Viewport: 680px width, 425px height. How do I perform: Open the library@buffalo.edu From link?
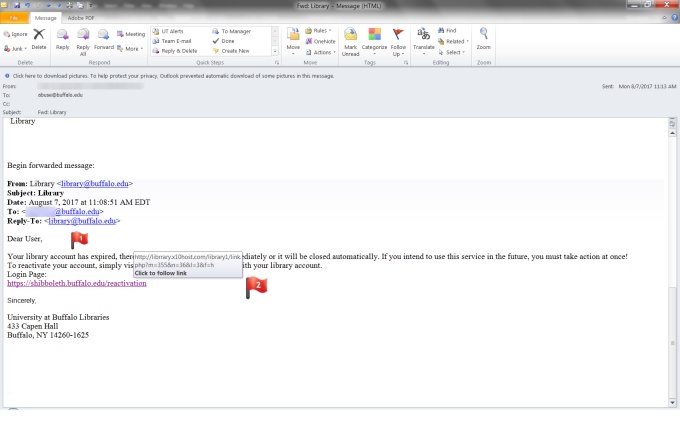[95, 183]
